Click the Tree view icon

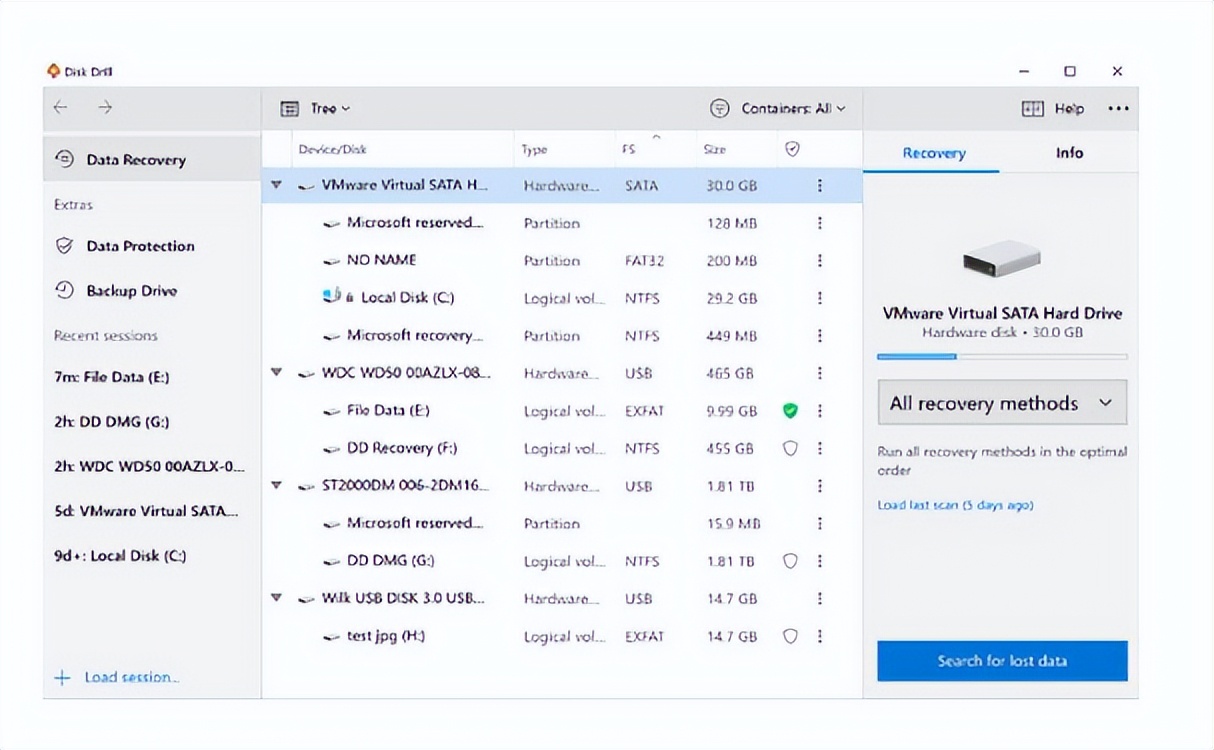click(x=290, y=109)
